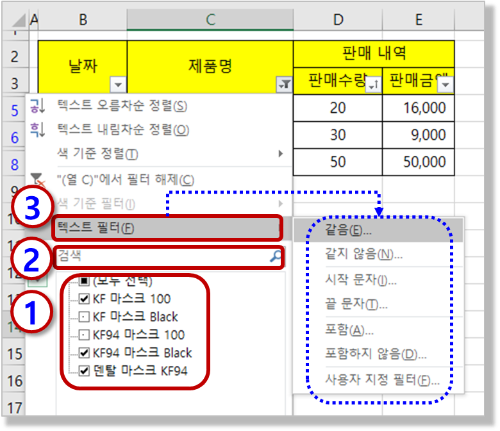Select column D header

pos(338,20)
